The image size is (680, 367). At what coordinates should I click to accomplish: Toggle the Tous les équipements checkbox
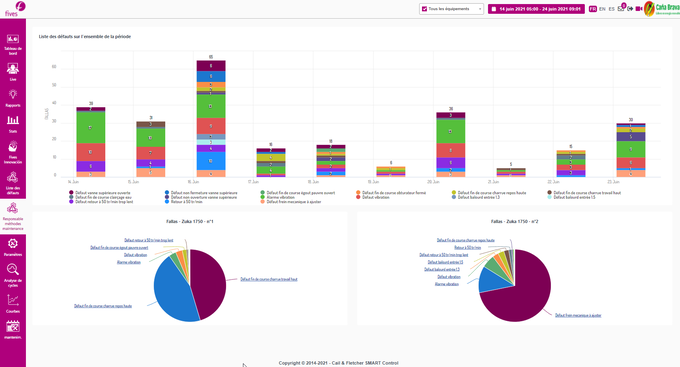(424, 9)
